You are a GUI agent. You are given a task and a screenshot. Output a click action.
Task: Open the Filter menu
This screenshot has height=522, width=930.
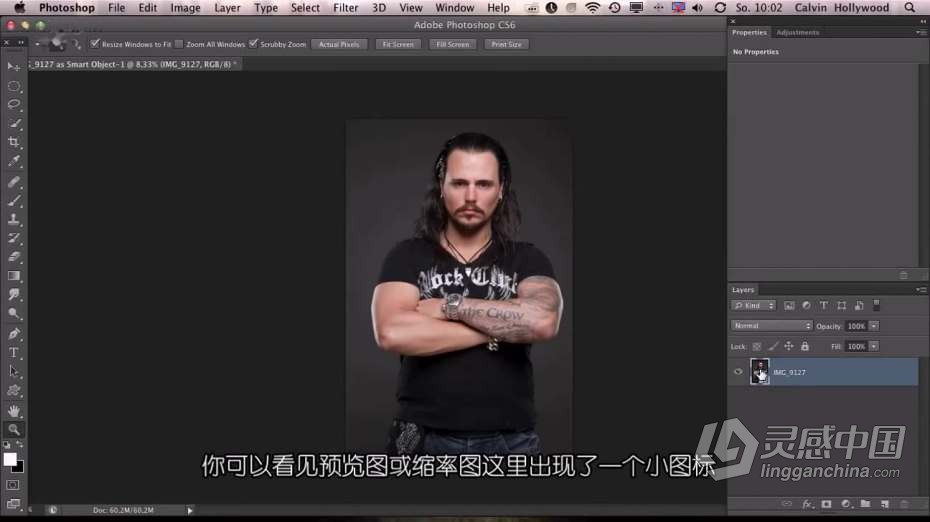coord(345,8)
